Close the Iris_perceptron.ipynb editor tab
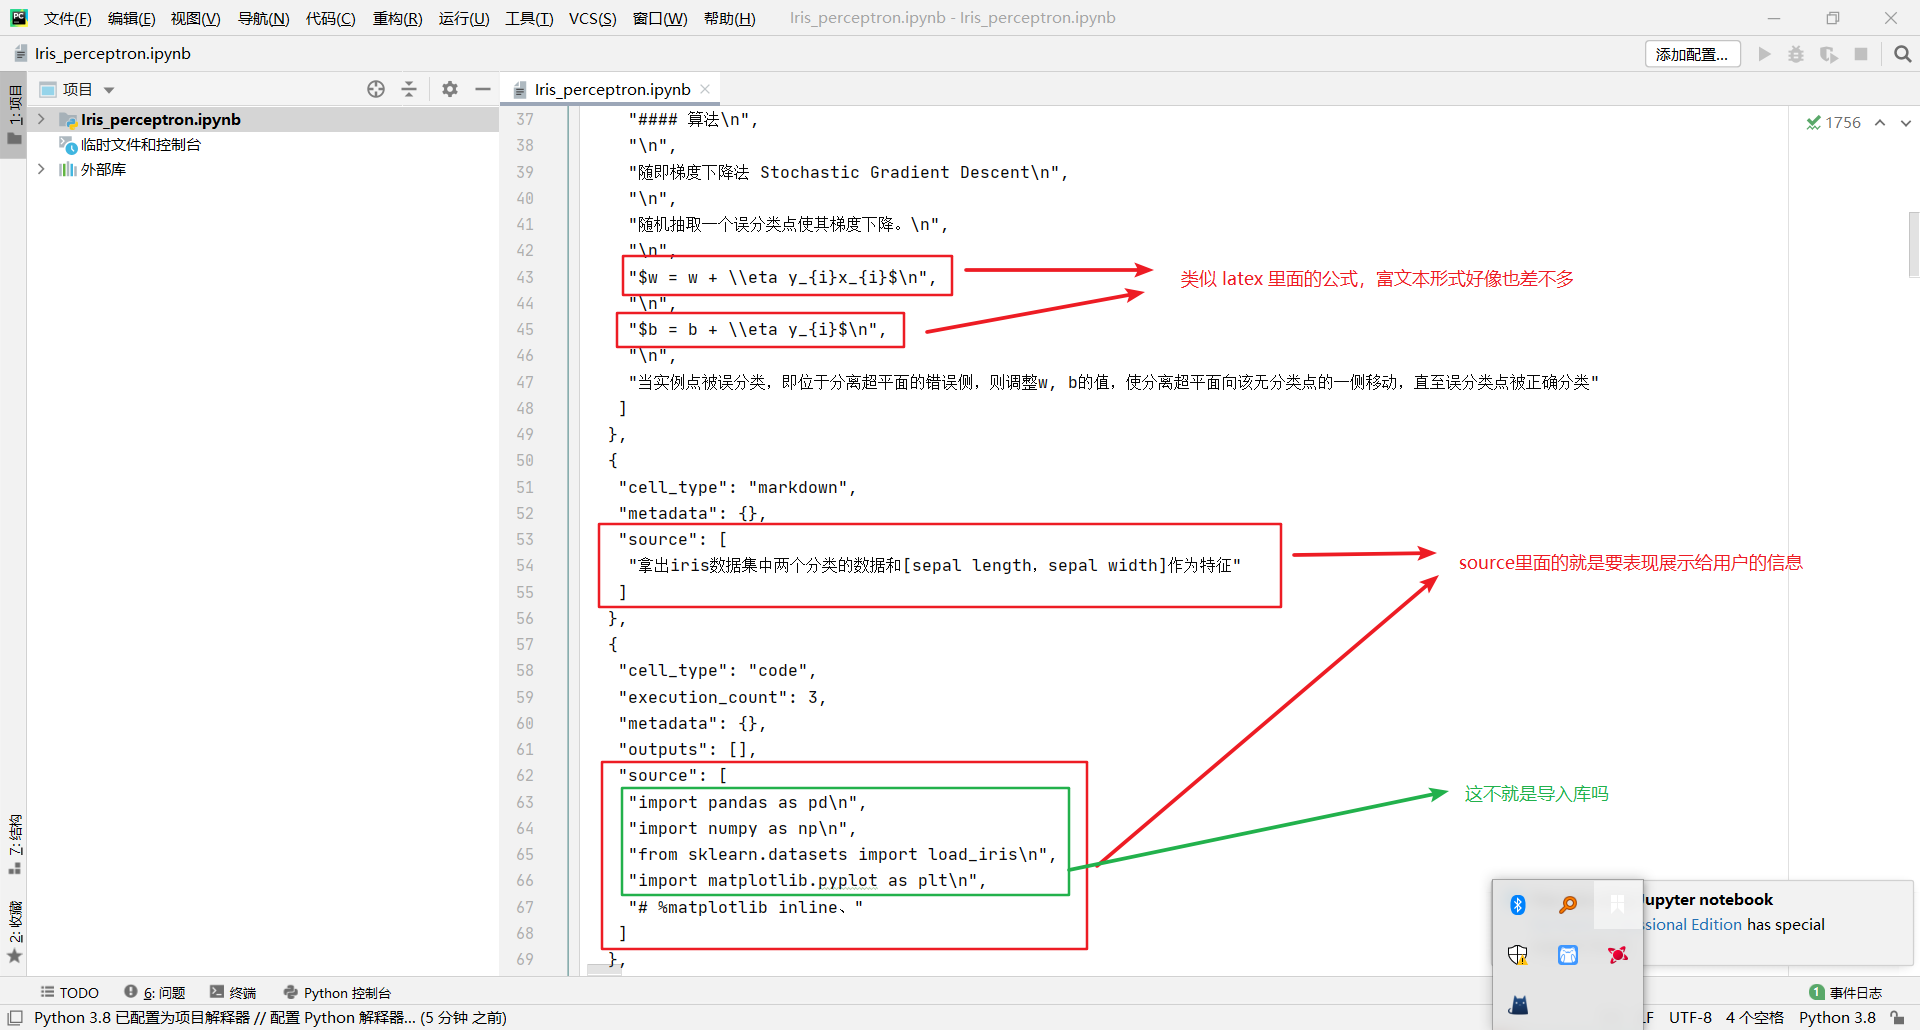The width and height of the screenshot is (1920, 1030). (705, 89)
